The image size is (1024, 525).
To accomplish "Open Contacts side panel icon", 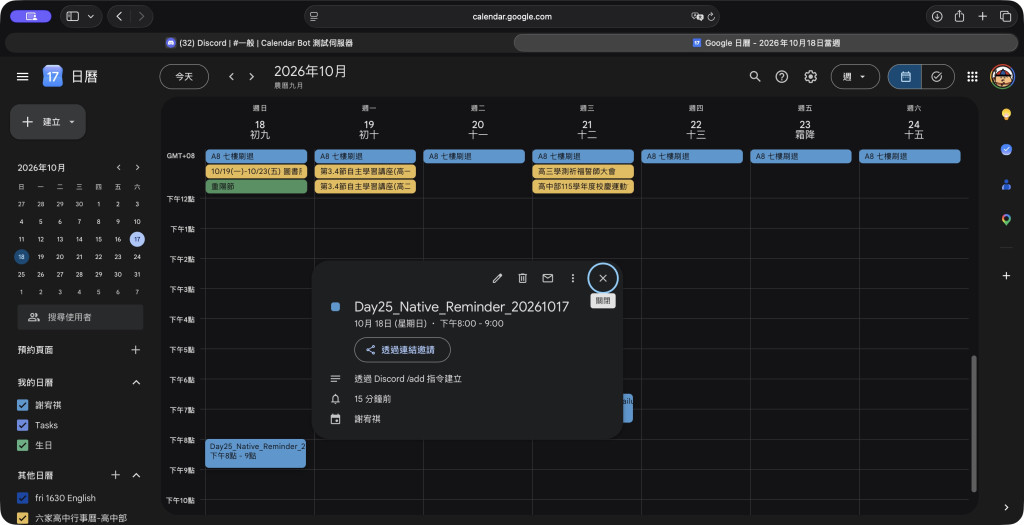I will tap(1006, 185).
